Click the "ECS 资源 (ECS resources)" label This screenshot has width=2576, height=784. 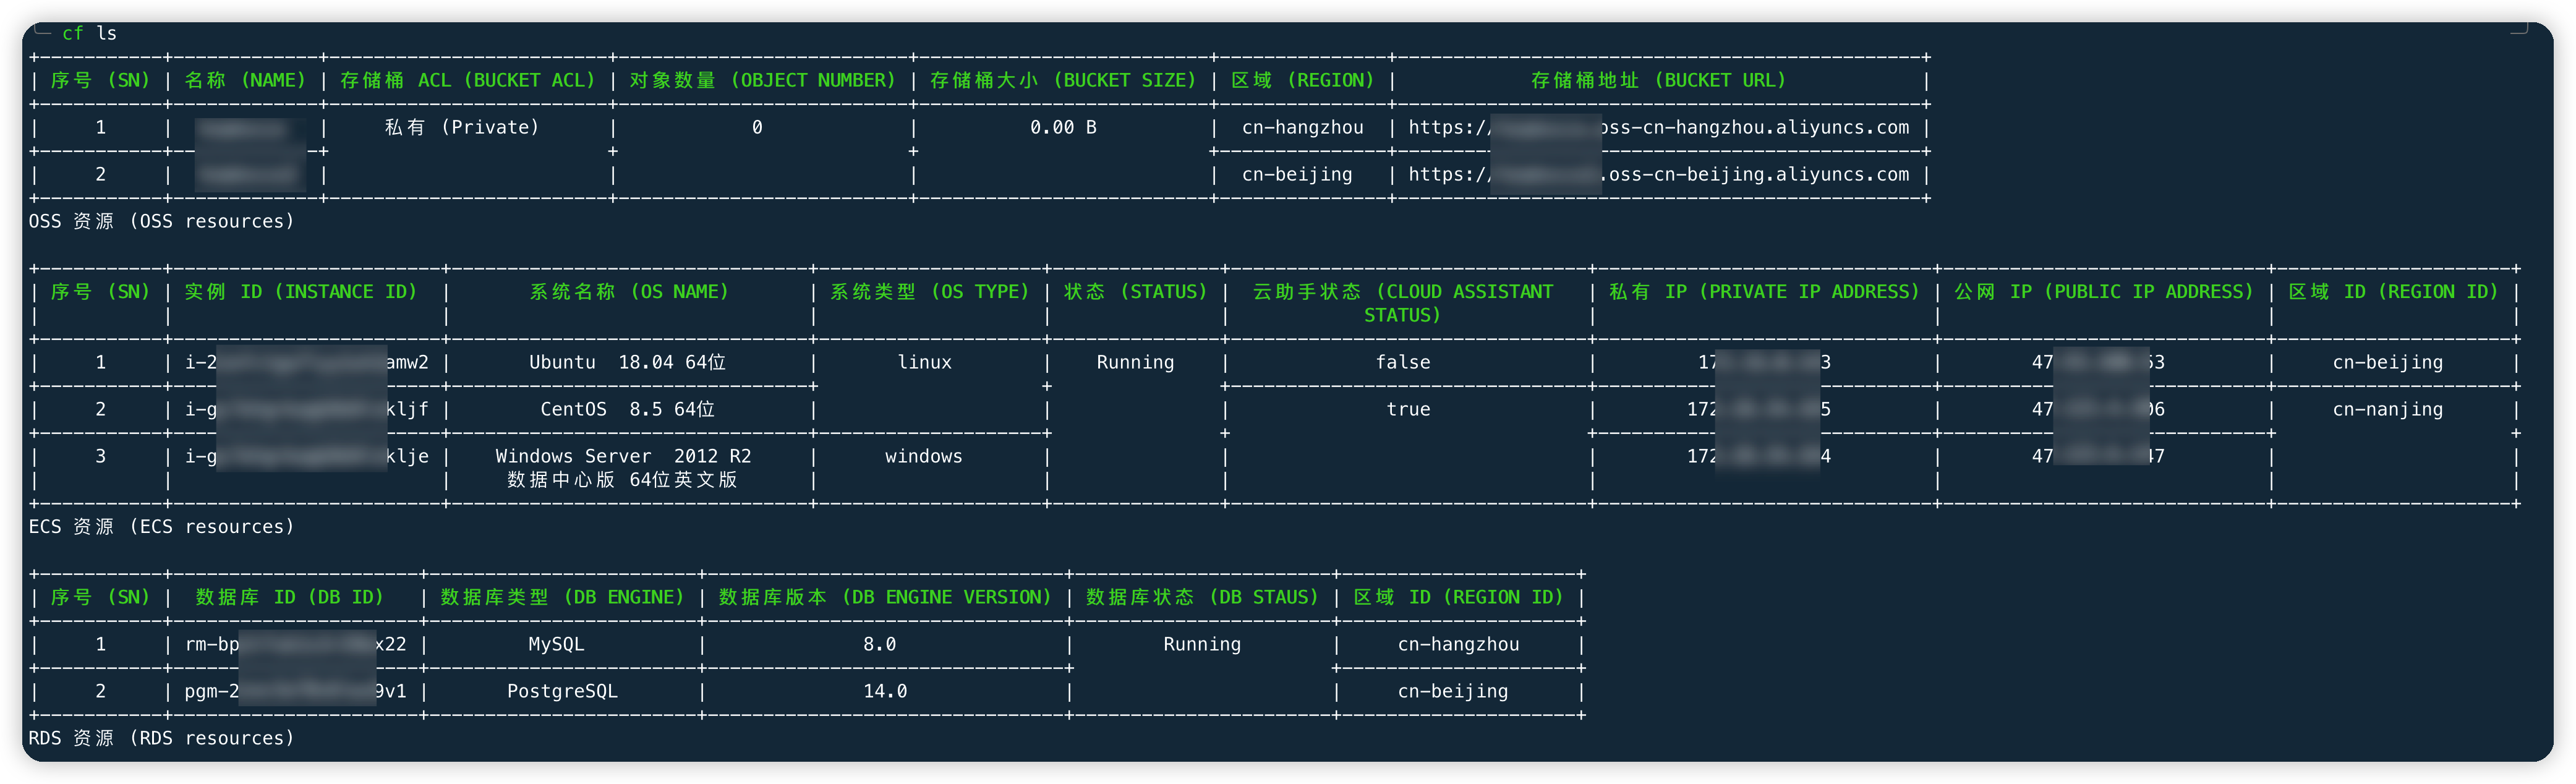pos(161,526)
